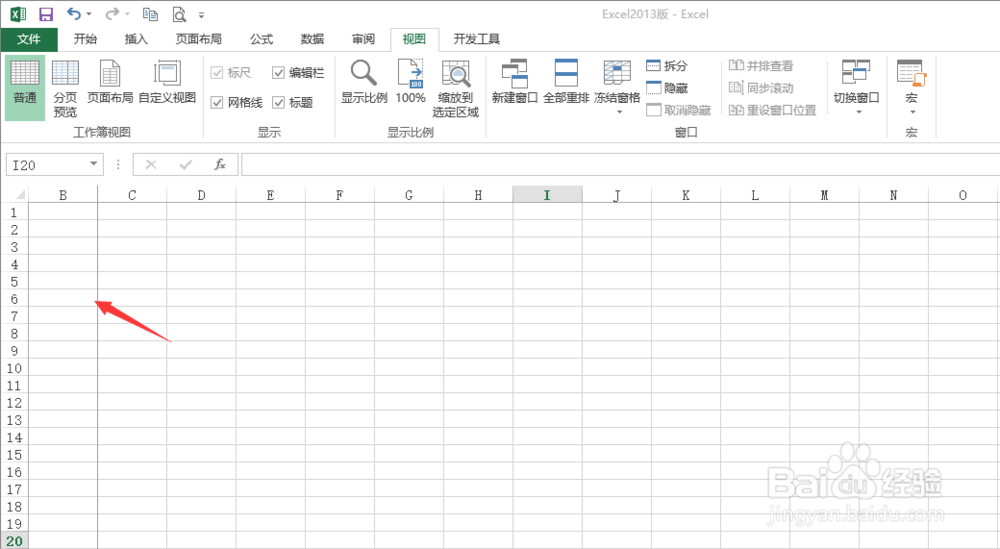
Task: Set zoom to 100%
Action: [x=410, y=82]
